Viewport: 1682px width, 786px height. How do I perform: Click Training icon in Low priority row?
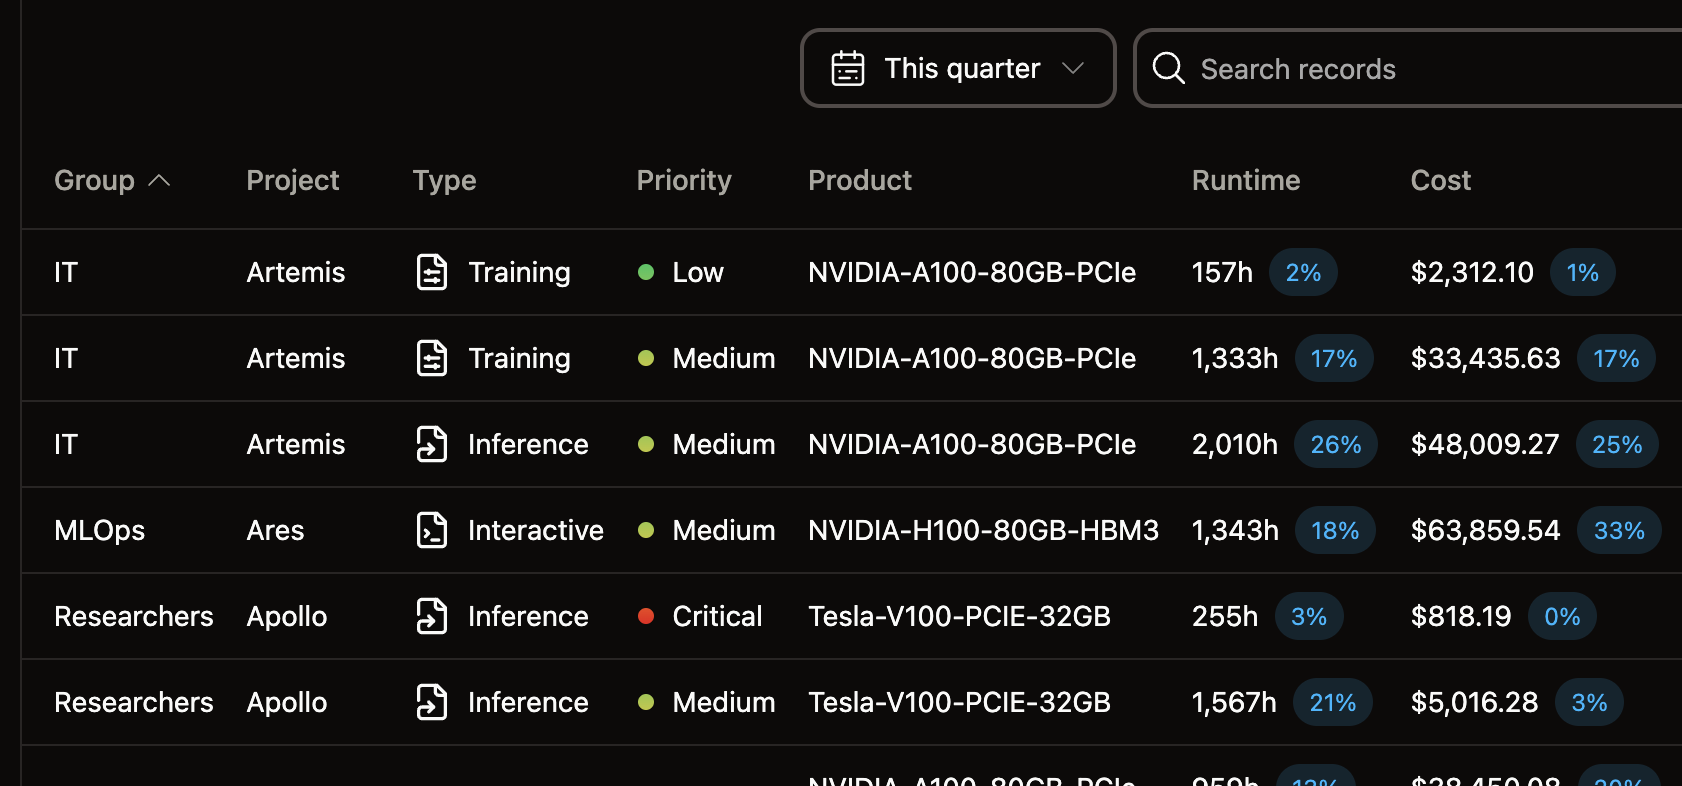click(x=431, y=272)
